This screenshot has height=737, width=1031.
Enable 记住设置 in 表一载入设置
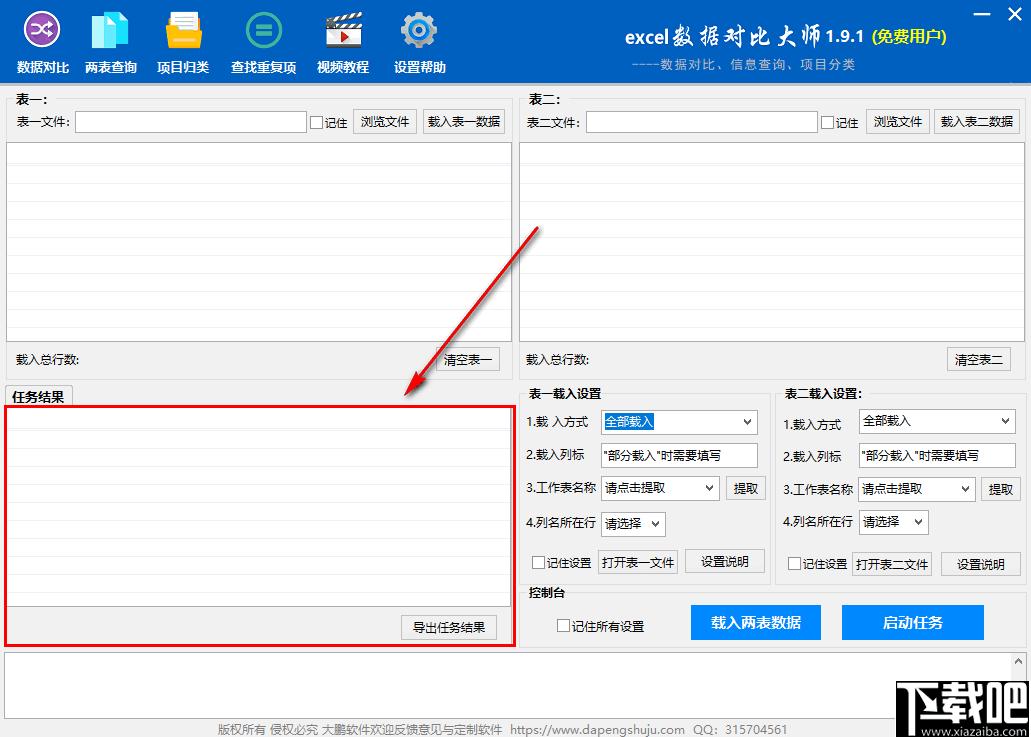point(538,563)
